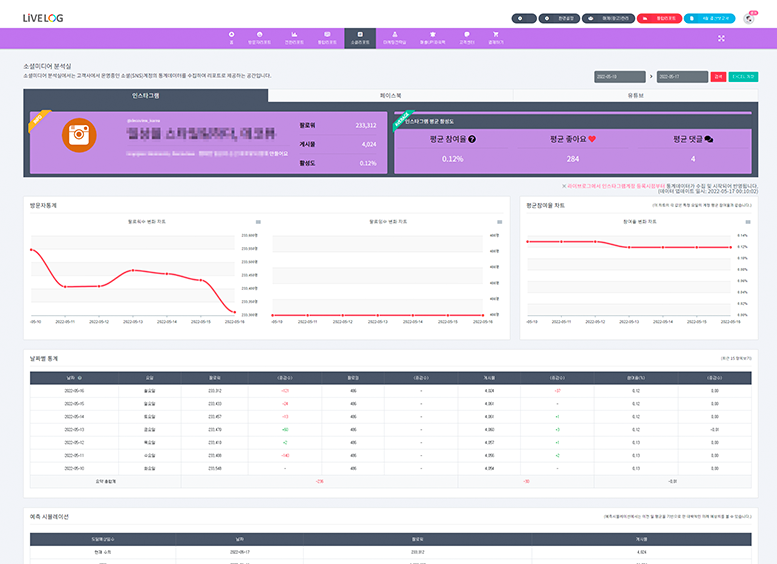Click the orange Instagram camera icon
The image size is (777, 564).
pyautogui.click(x=79, y=135)
